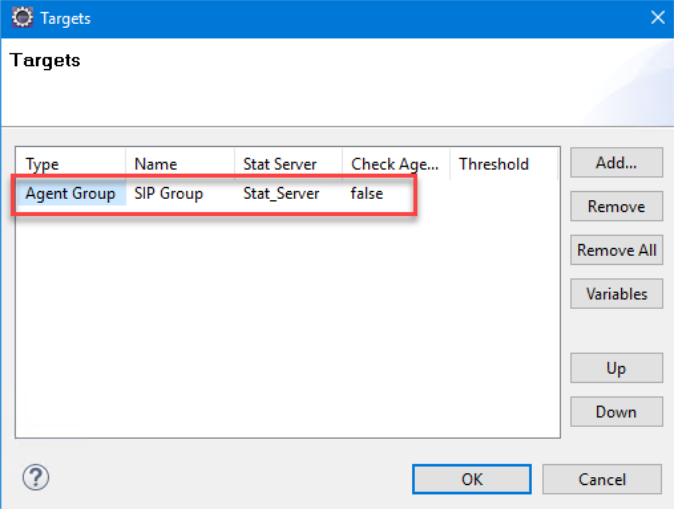Image resolution: width=674 pixels, height=509 pixels.
Task: Click the help question mark icon
Action: tap(36, 477)
